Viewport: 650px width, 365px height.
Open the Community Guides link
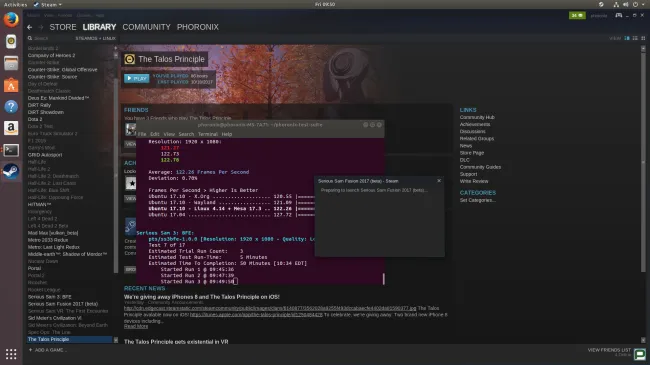coord(480,167)
